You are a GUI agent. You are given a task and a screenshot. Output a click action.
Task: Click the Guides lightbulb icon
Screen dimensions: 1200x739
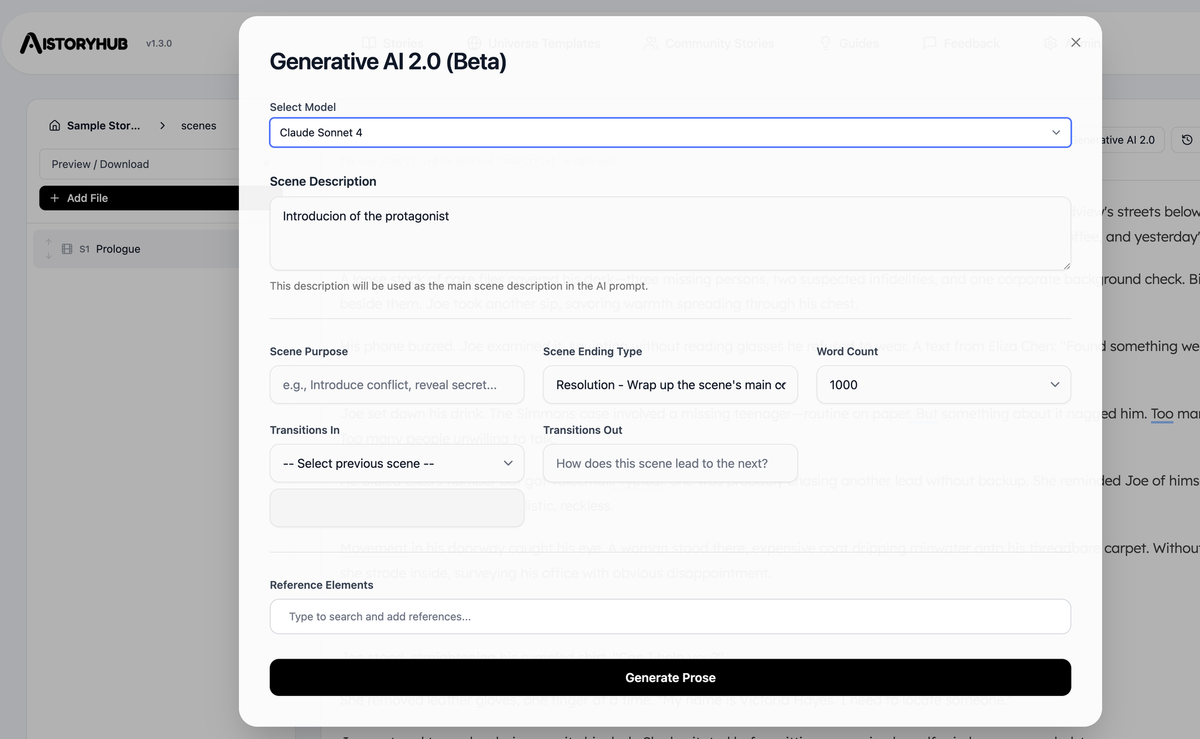click(824, 43)
